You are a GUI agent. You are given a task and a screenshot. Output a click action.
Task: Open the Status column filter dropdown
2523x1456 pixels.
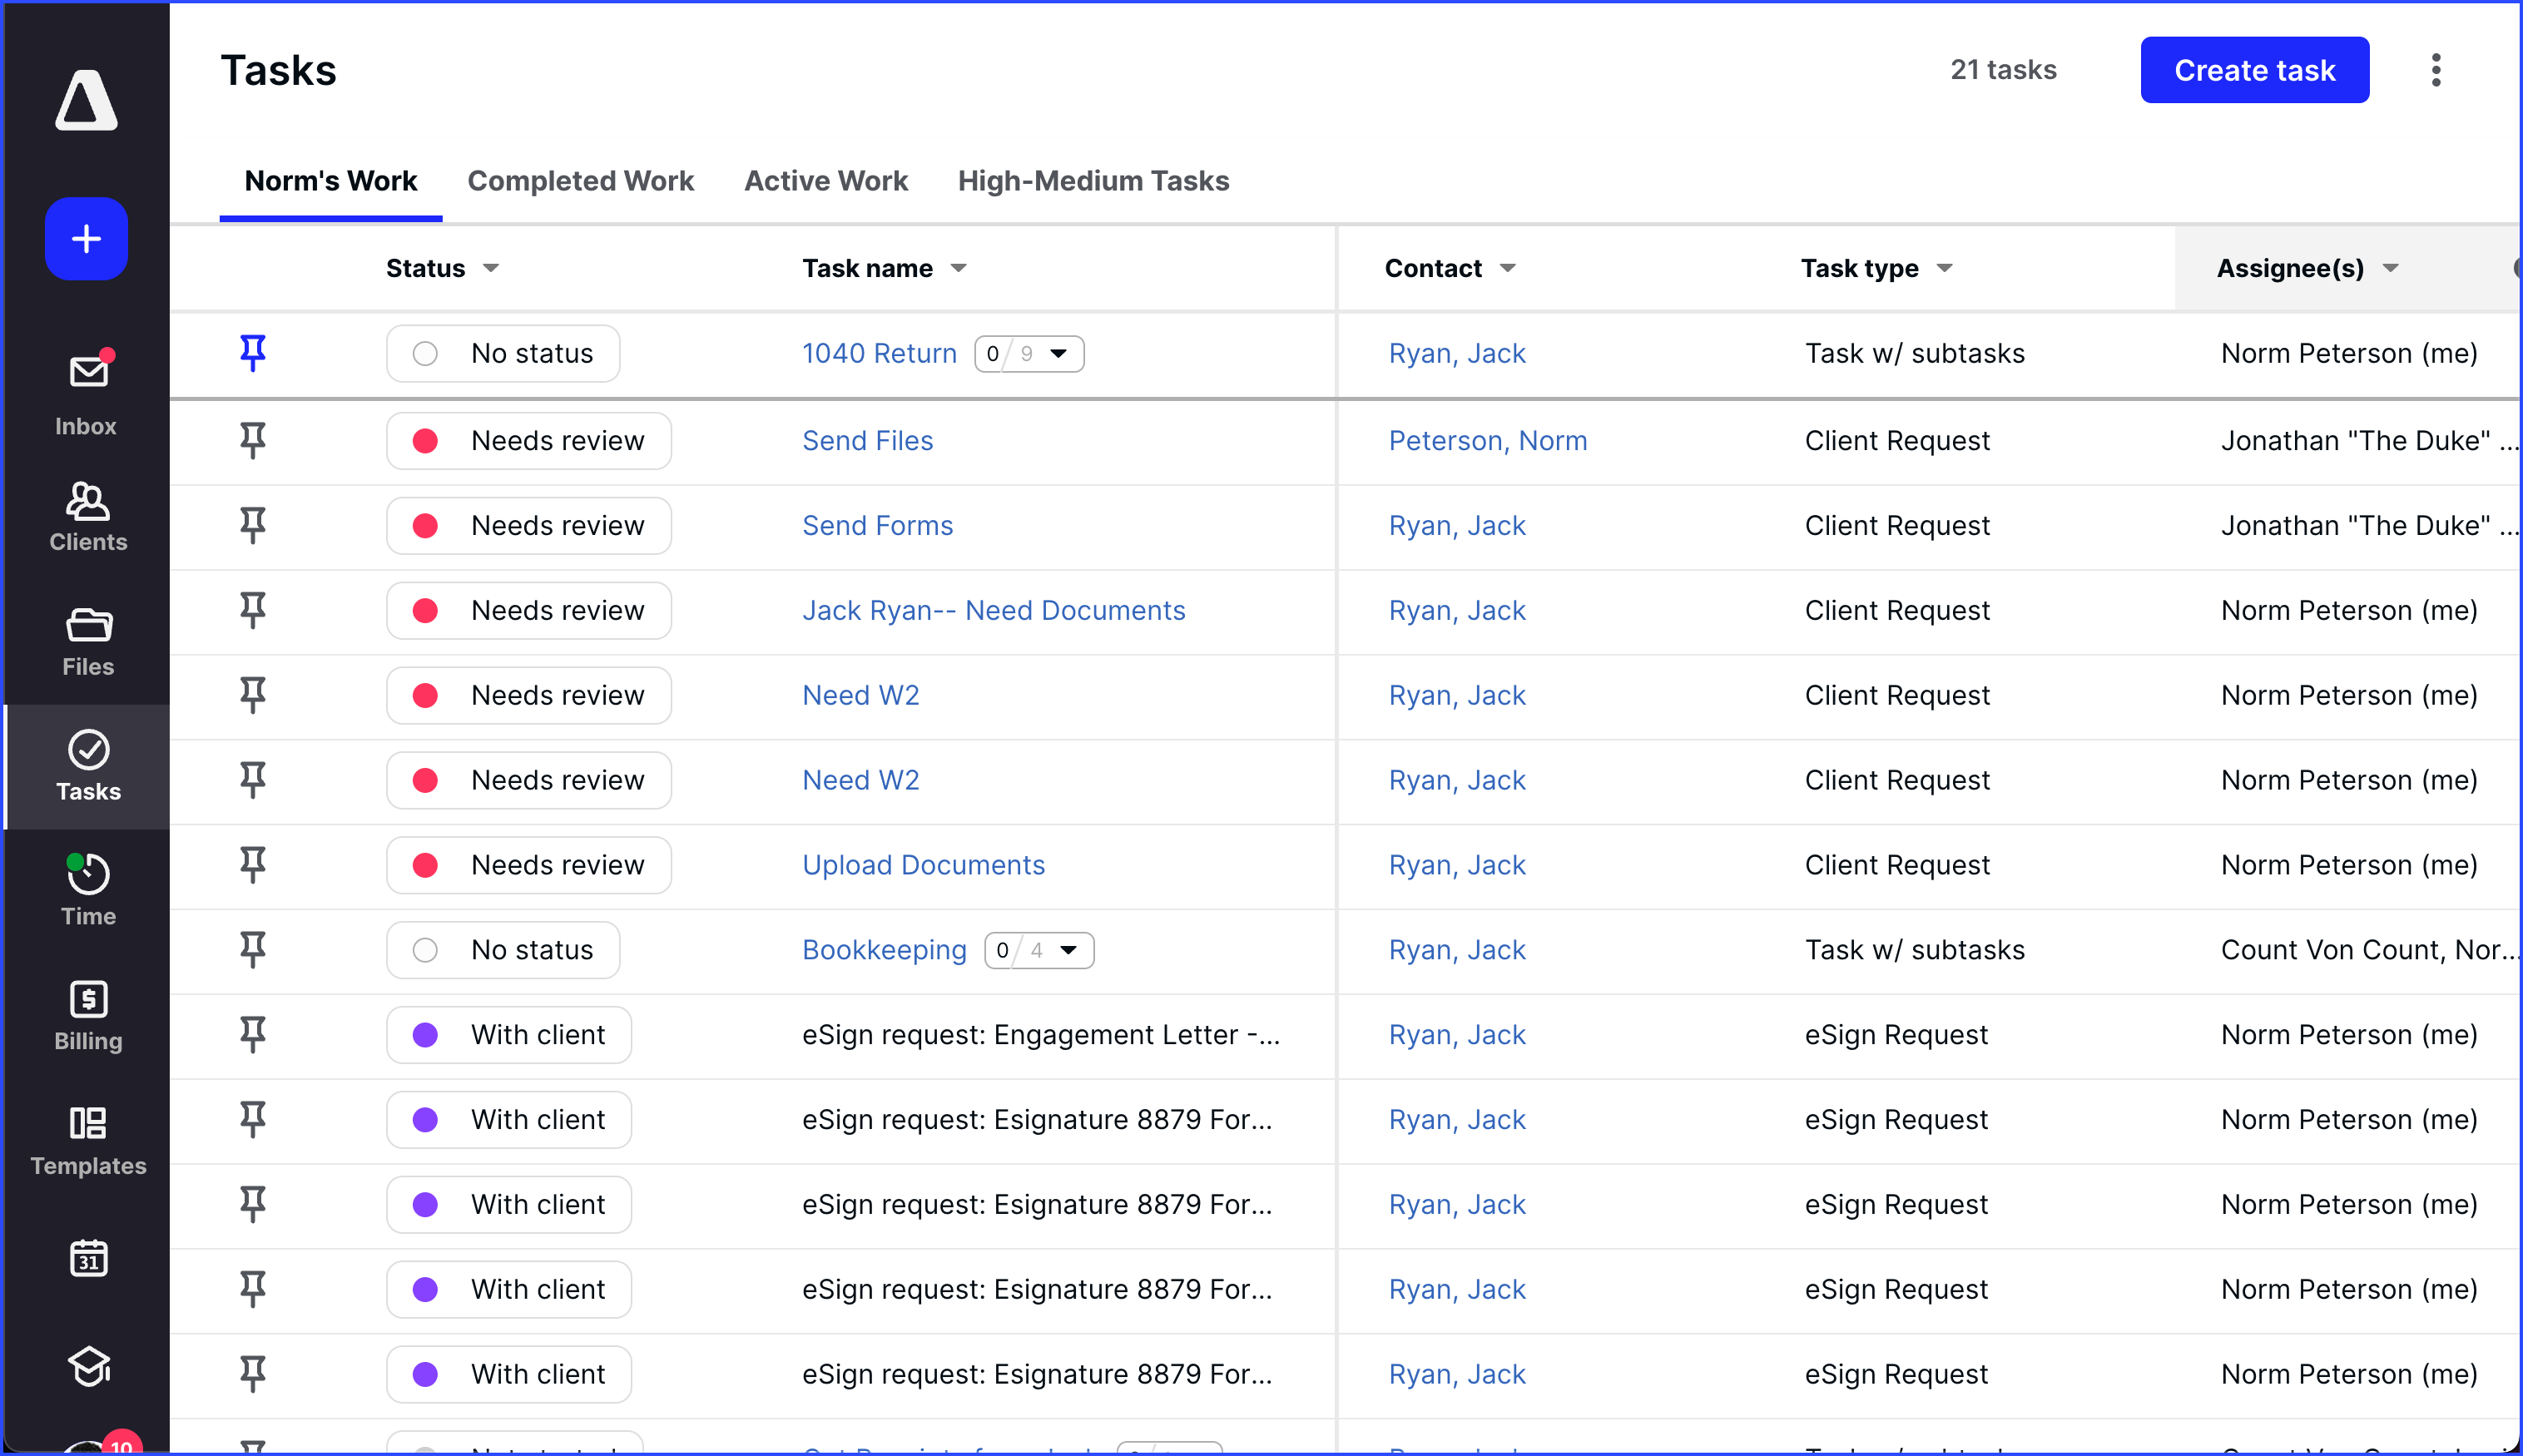pos(490,268)
